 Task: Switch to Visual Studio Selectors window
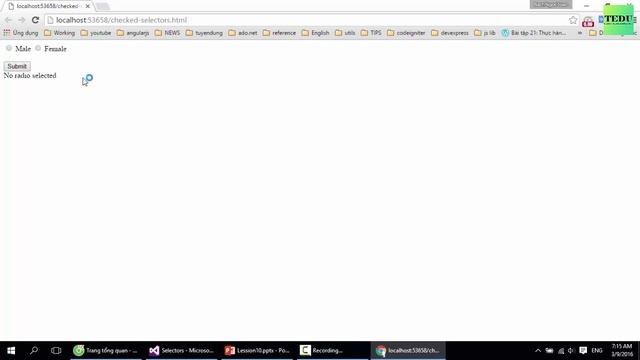pos(182,350)
